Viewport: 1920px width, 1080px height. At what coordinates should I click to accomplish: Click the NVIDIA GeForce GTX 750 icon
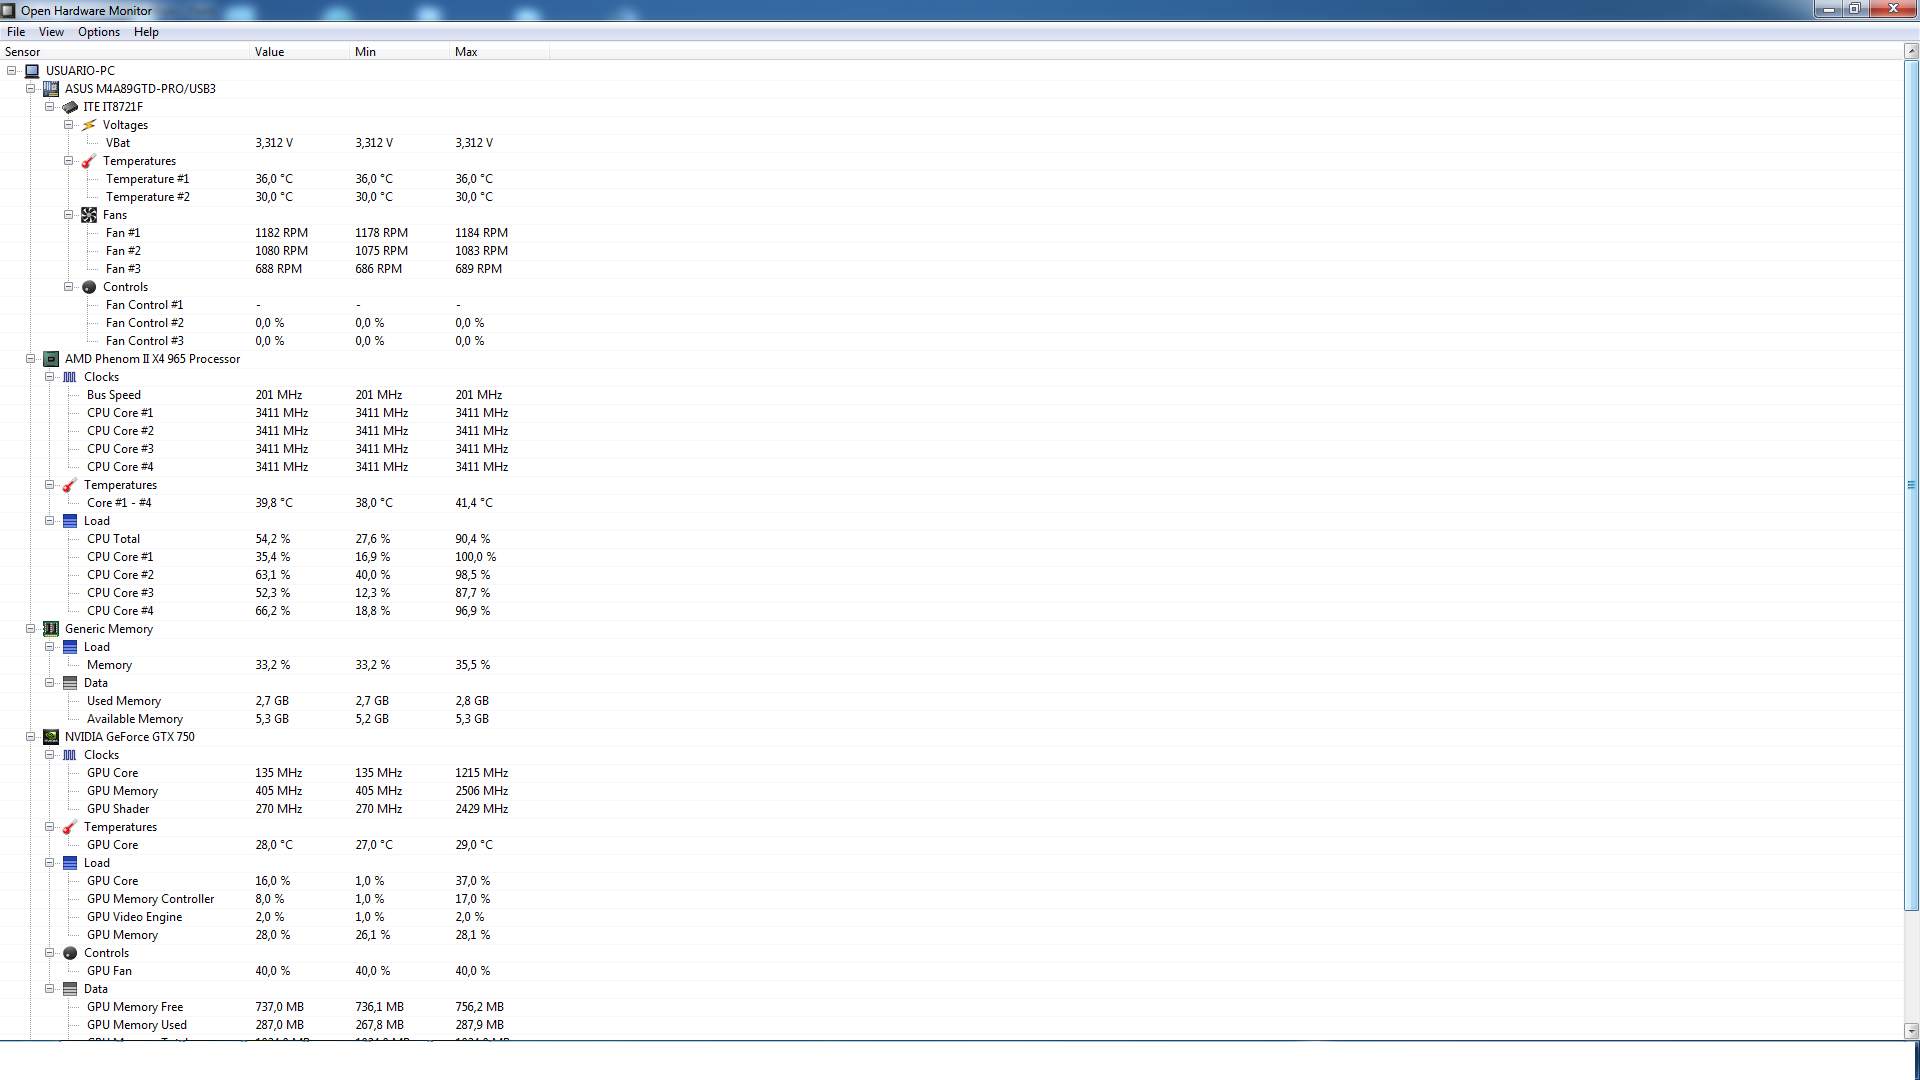click(51, 737)
